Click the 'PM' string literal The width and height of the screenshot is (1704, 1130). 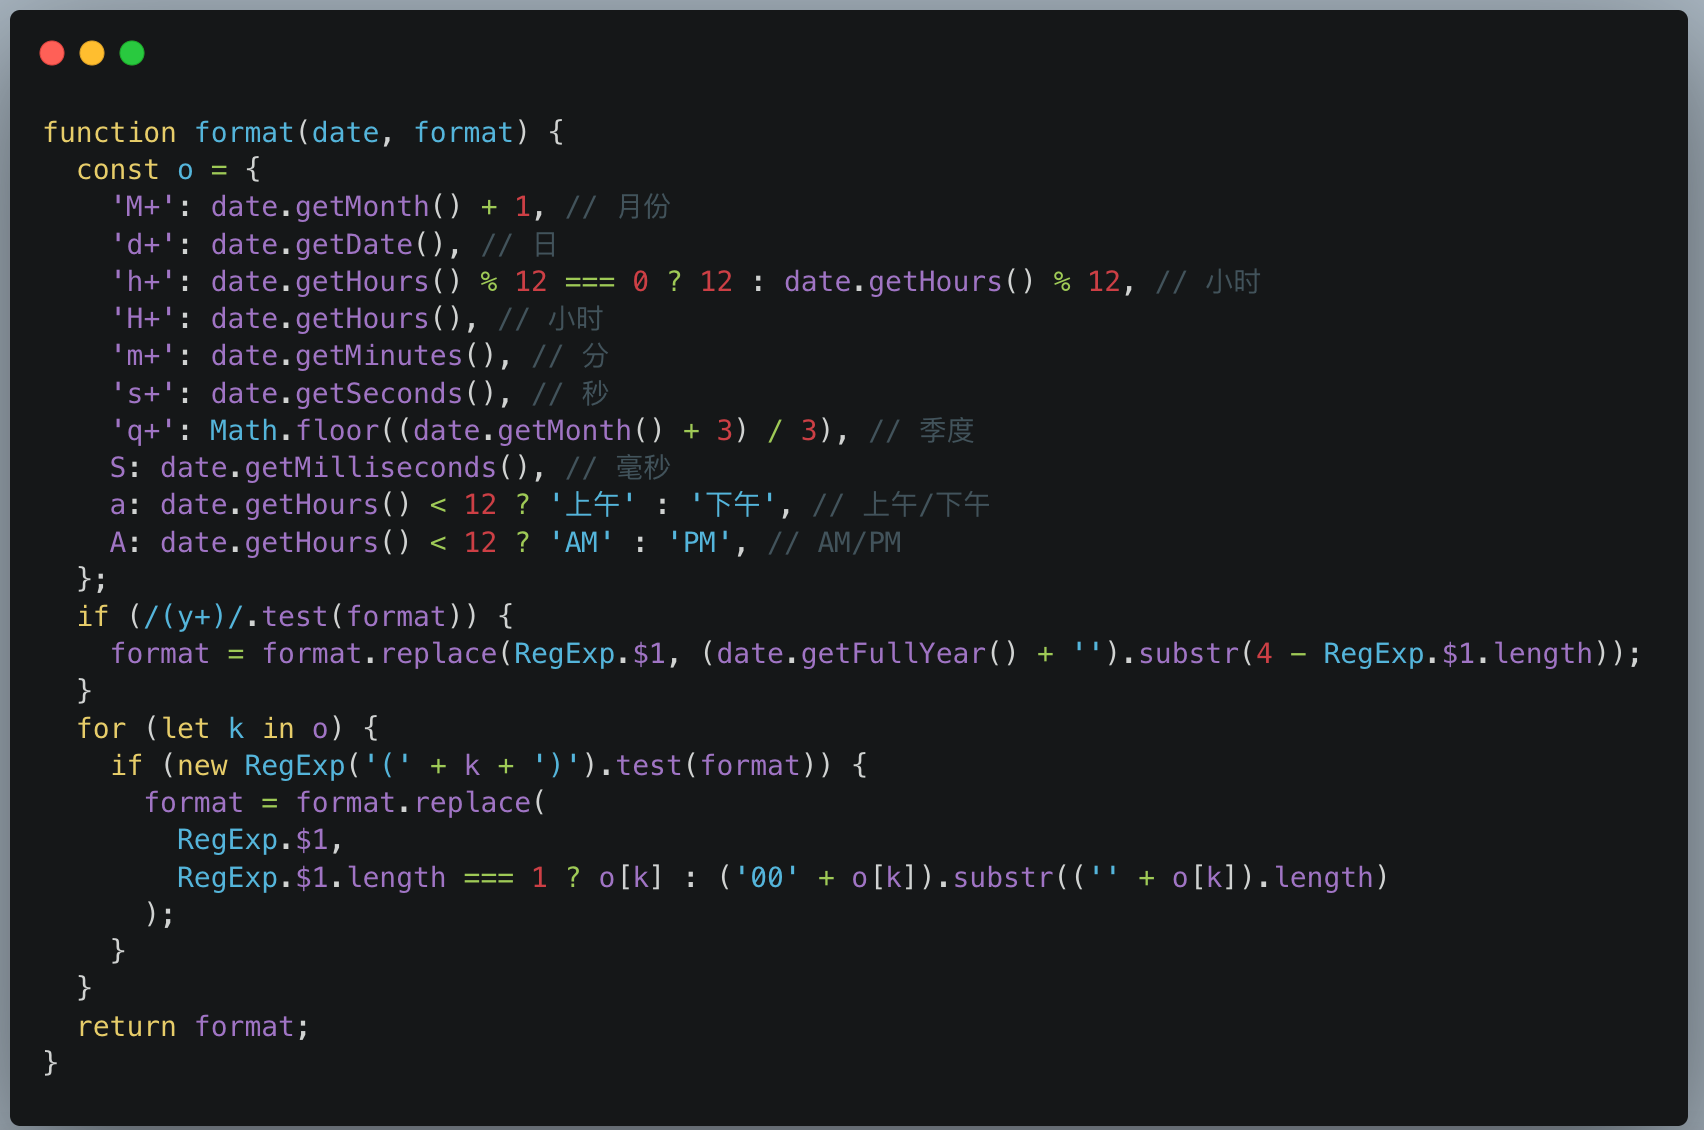click(x=700, y=542)
